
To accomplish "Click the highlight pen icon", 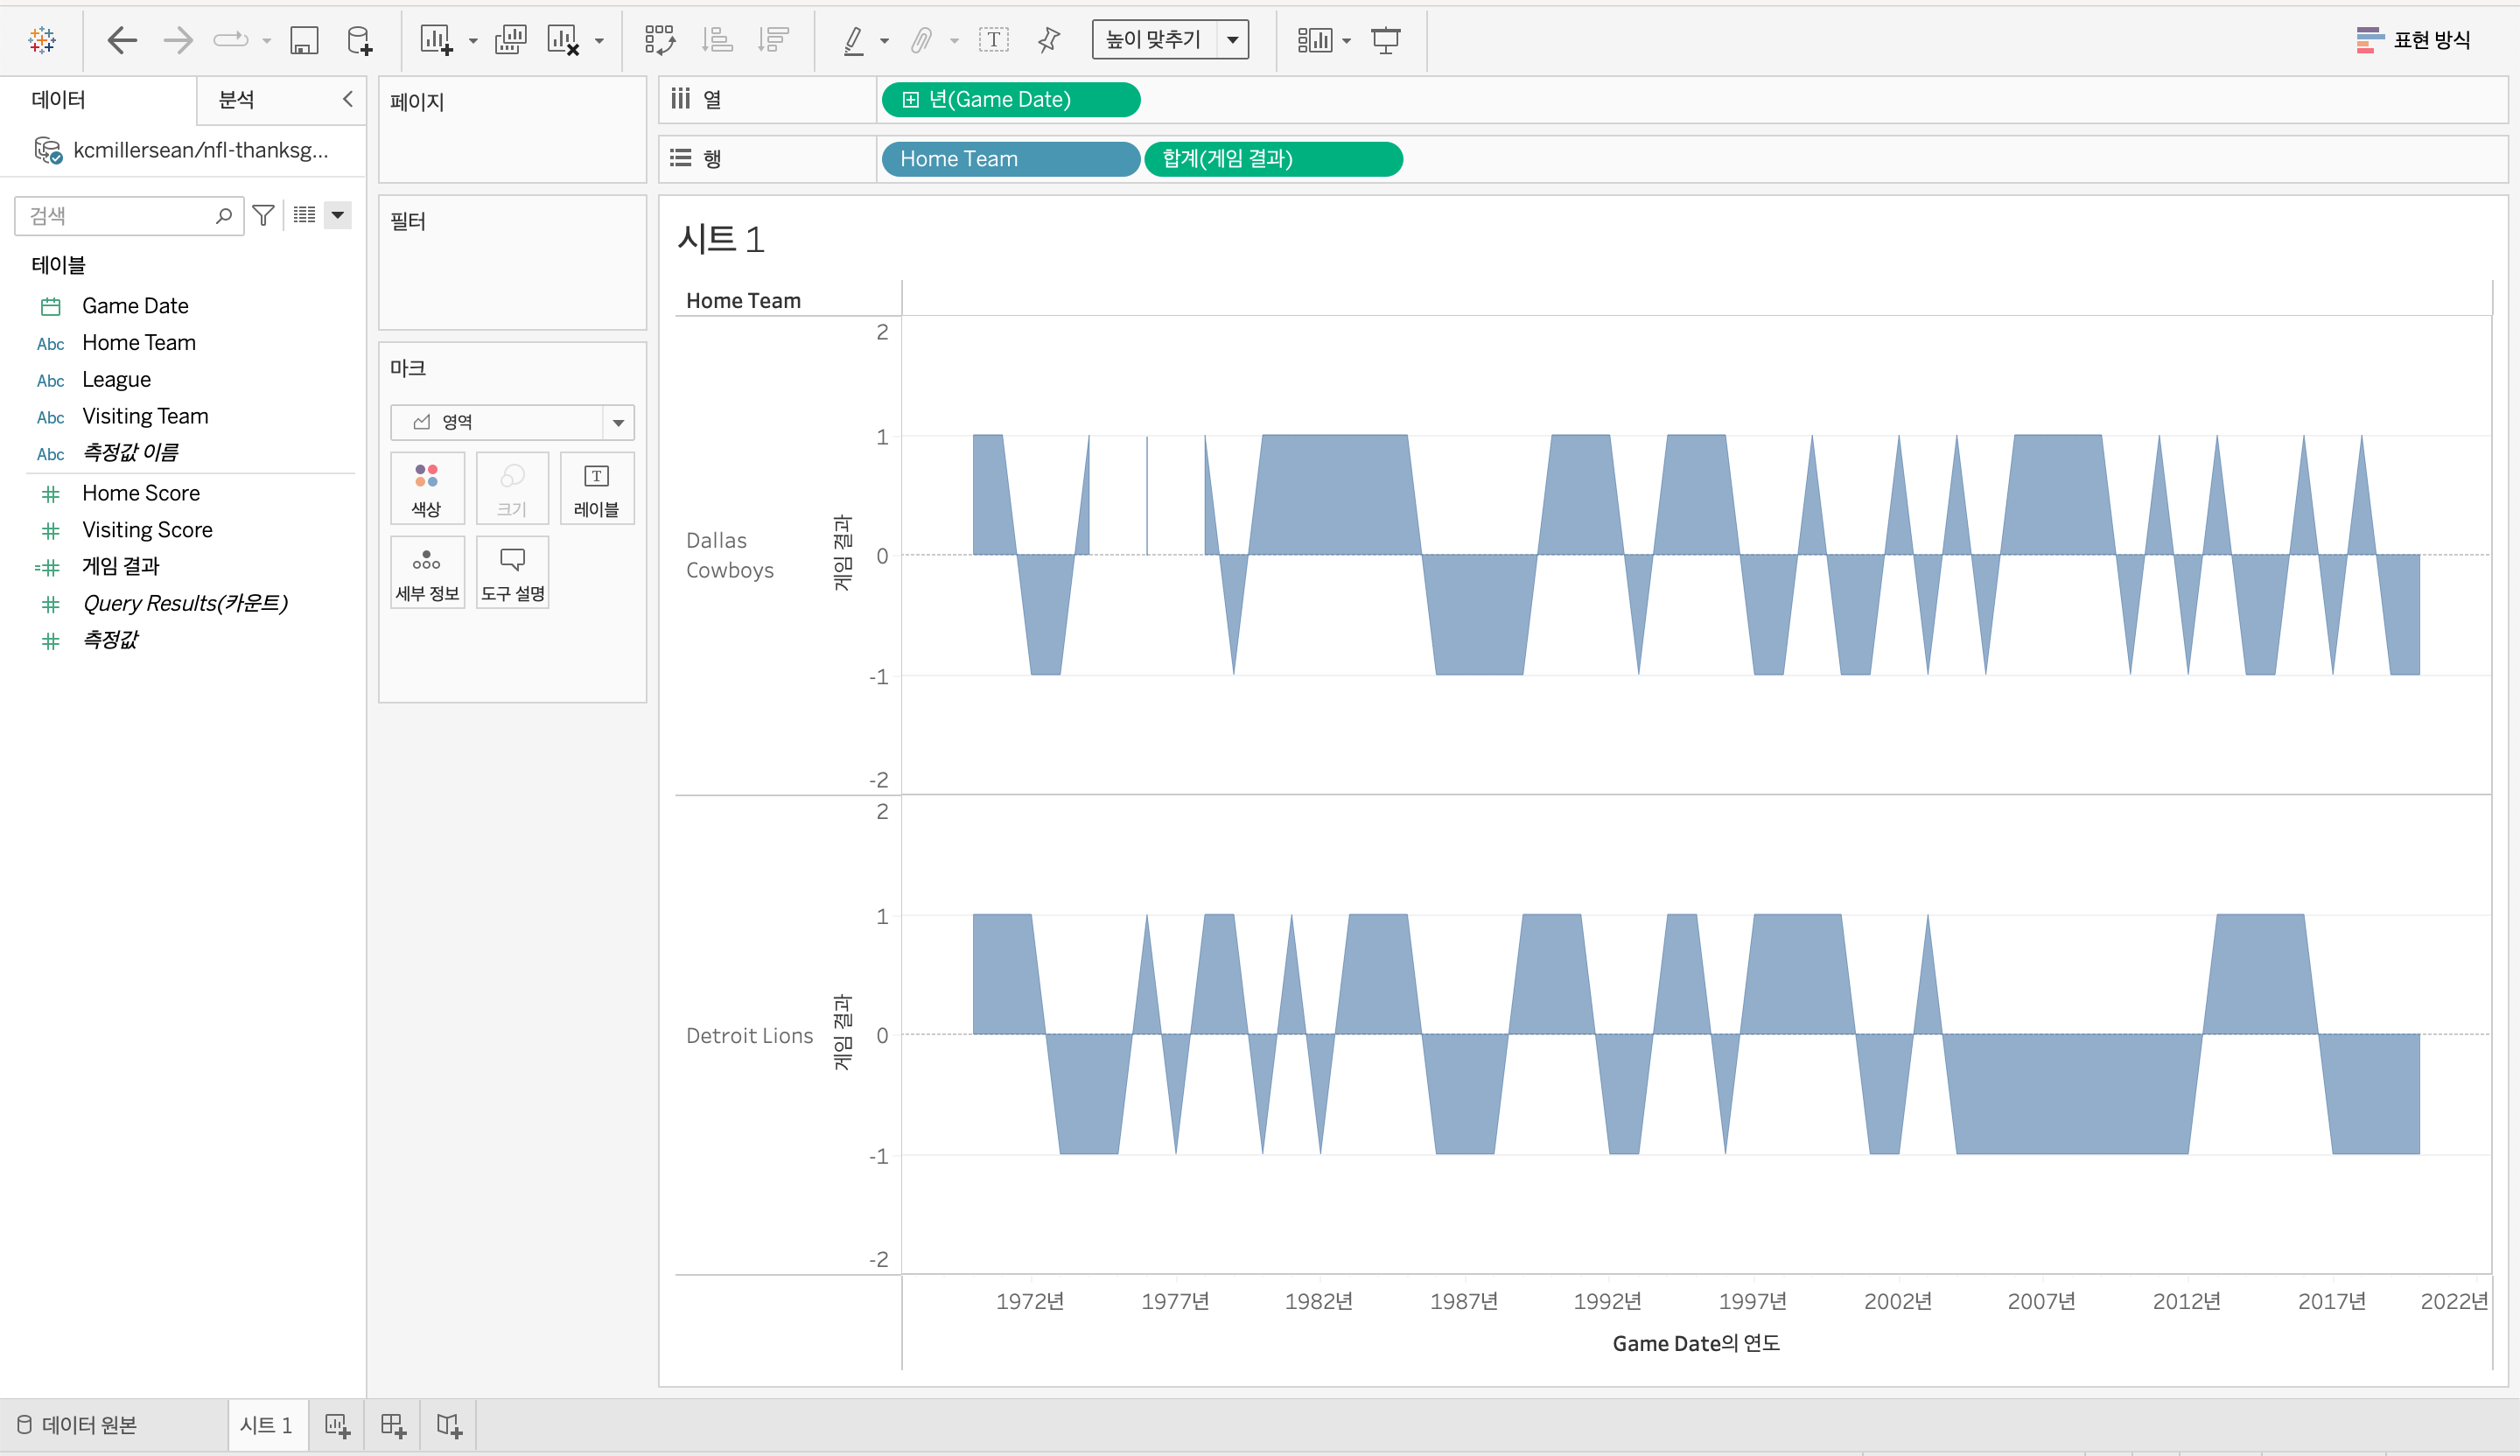I will tap(853, 40).
